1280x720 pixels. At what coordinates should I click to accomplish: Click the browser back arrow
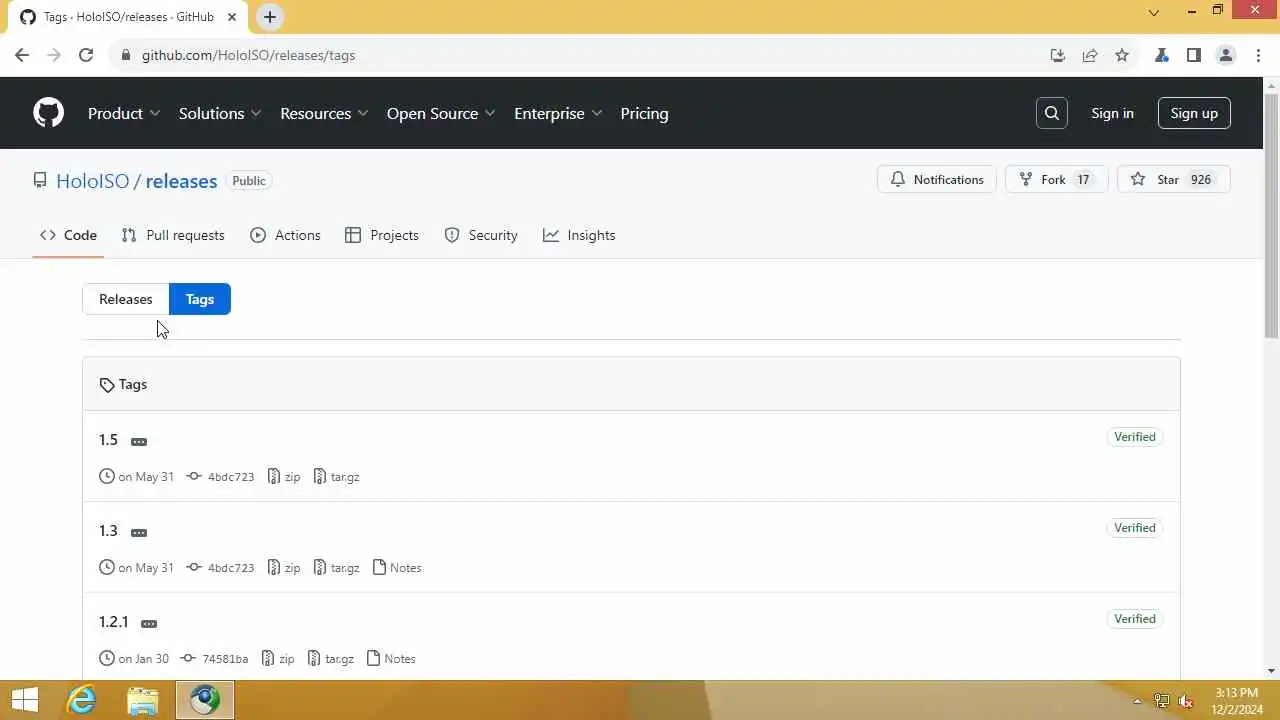point(22,55)
